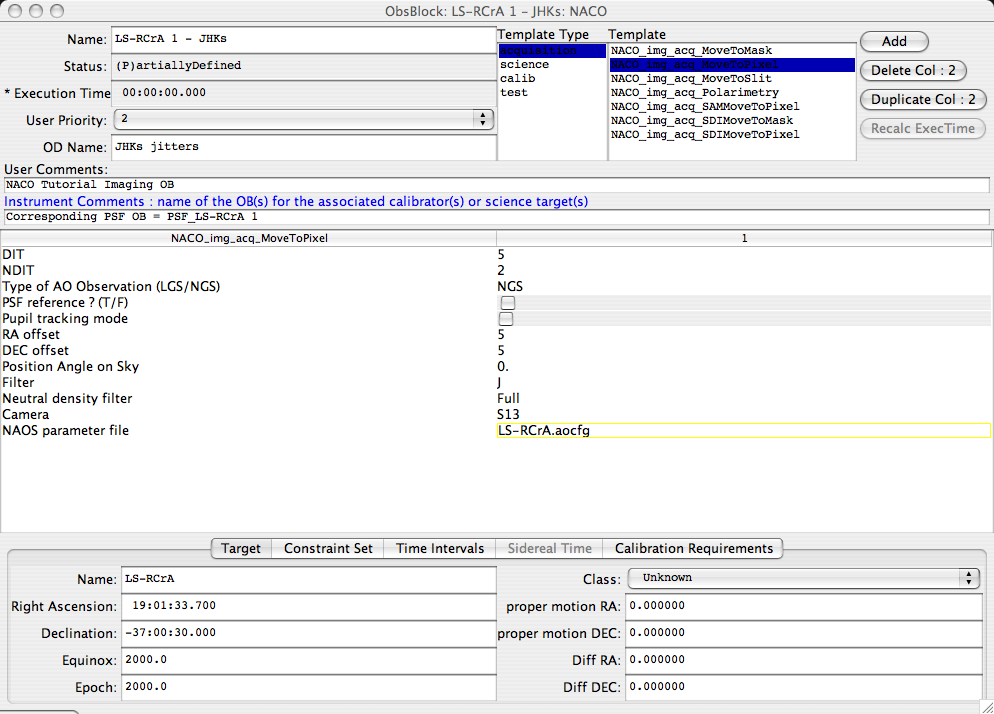
Task: Select the science template type
Action: click(x=552, y=65)
